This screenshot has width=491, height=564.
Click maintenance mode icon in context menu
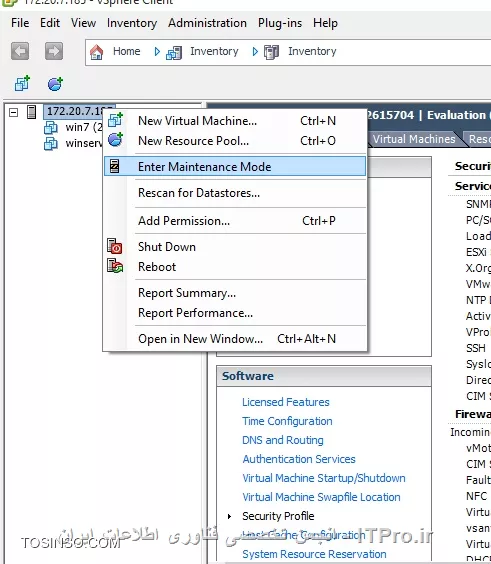(115, 166)
